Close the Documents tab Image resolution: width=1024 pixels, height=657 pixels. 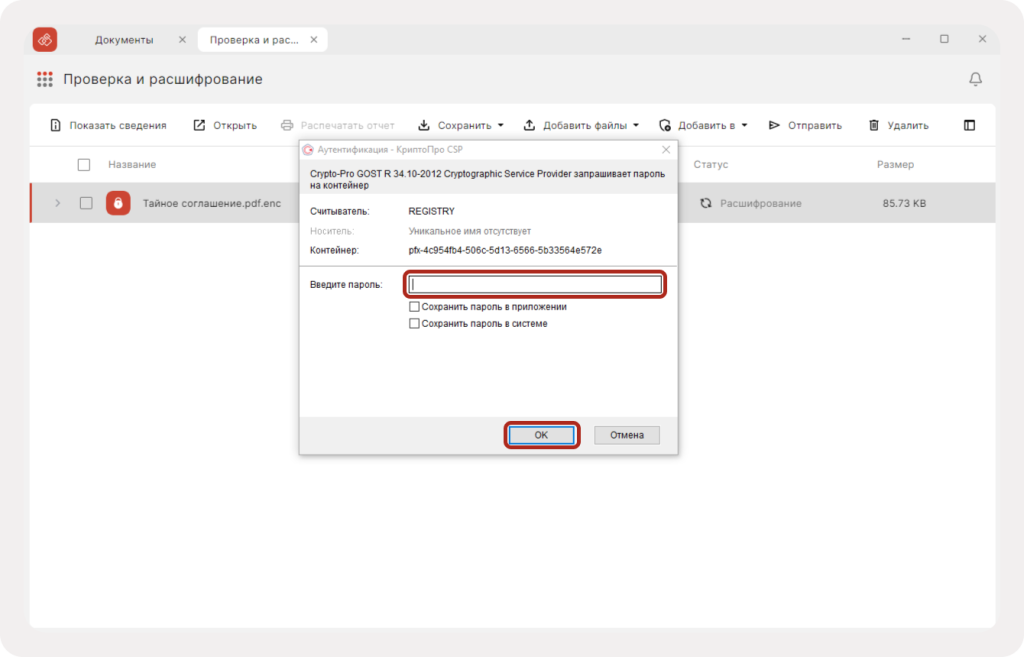click(x=182, y=40)
